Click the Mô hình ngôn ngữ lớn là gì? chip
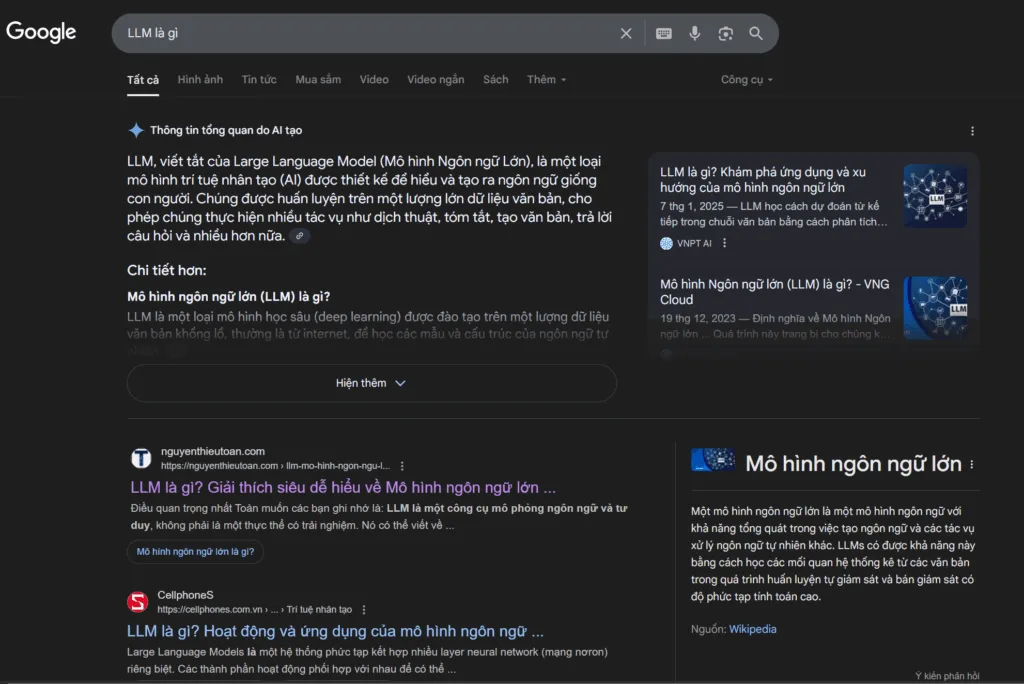 [195, 551]
